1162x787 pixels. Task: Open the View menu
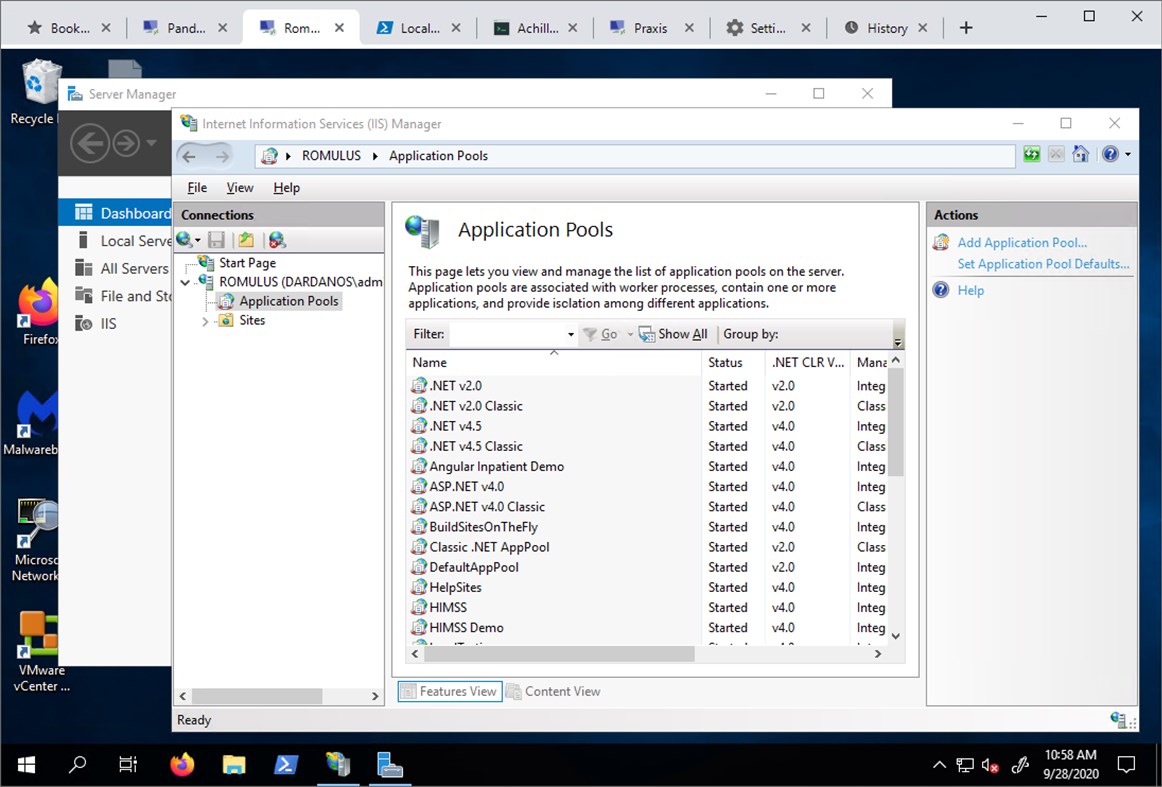tap(239, 187)
